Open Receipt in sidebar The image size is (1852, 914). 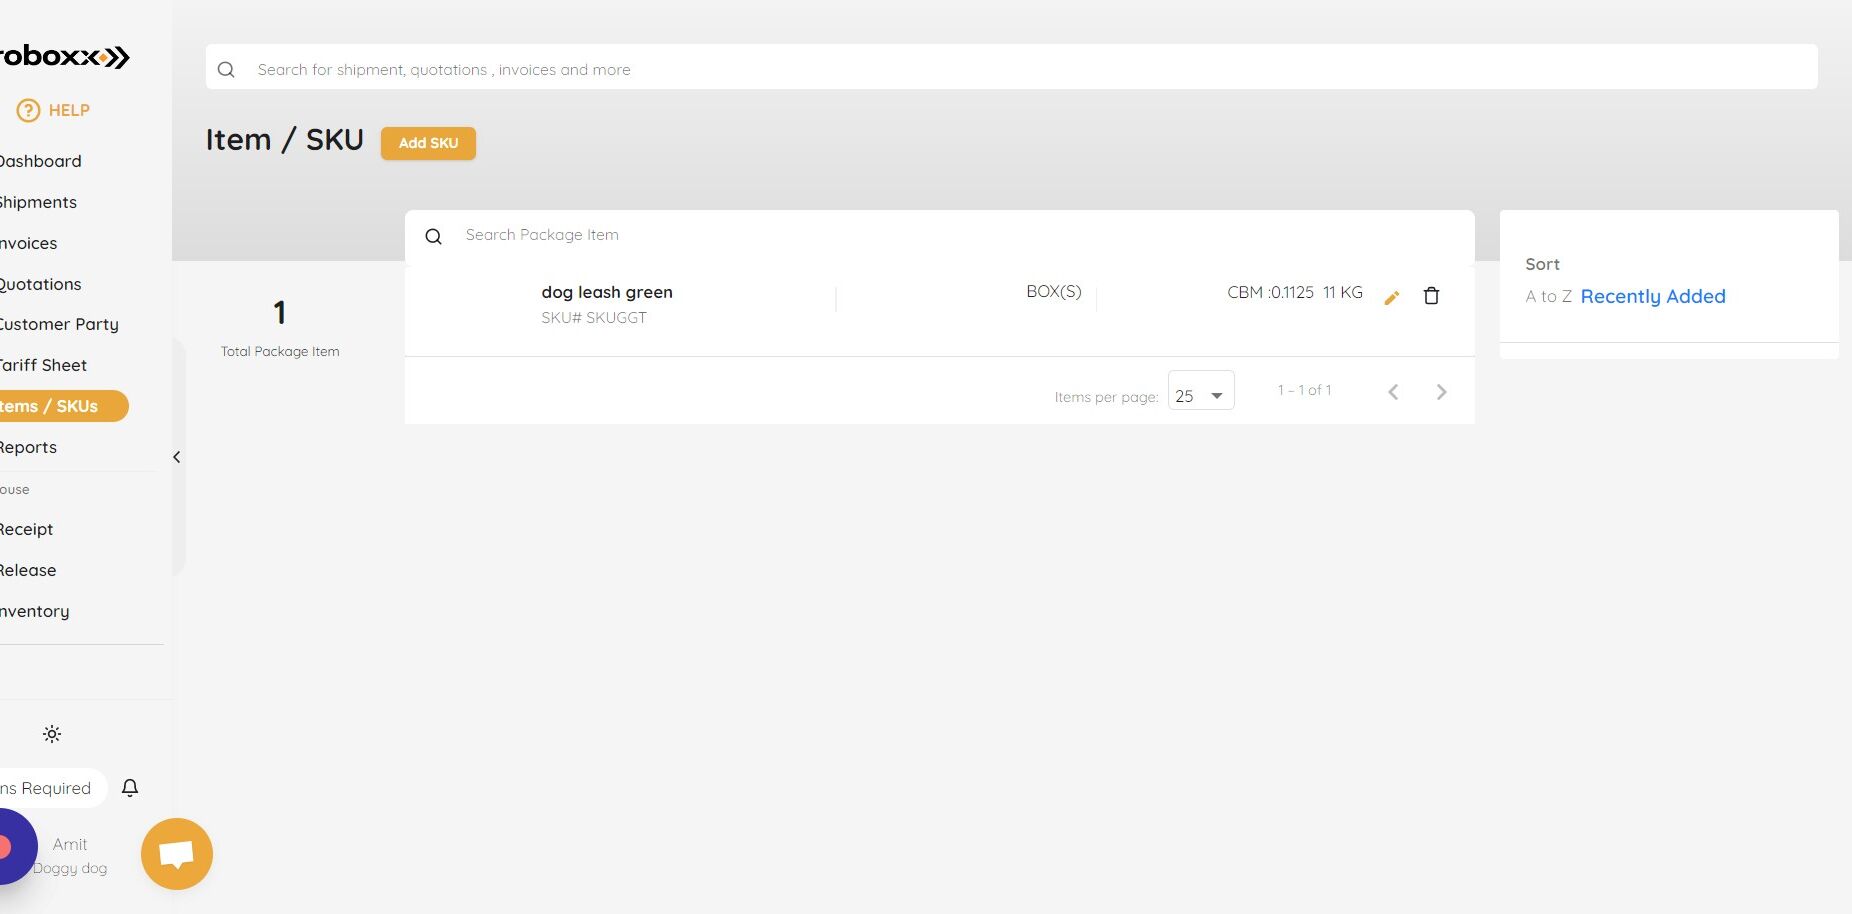[26, 529]
